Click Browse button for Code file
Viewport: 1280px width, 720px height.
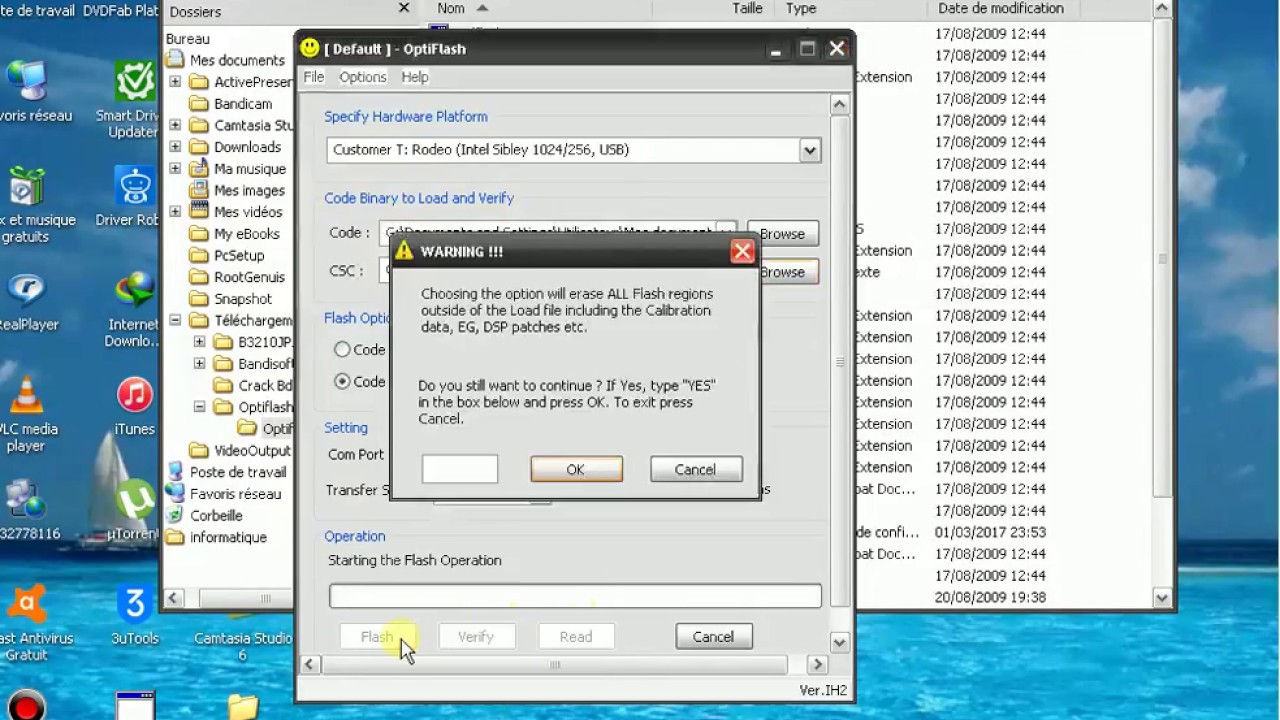(x=782, y=233)
